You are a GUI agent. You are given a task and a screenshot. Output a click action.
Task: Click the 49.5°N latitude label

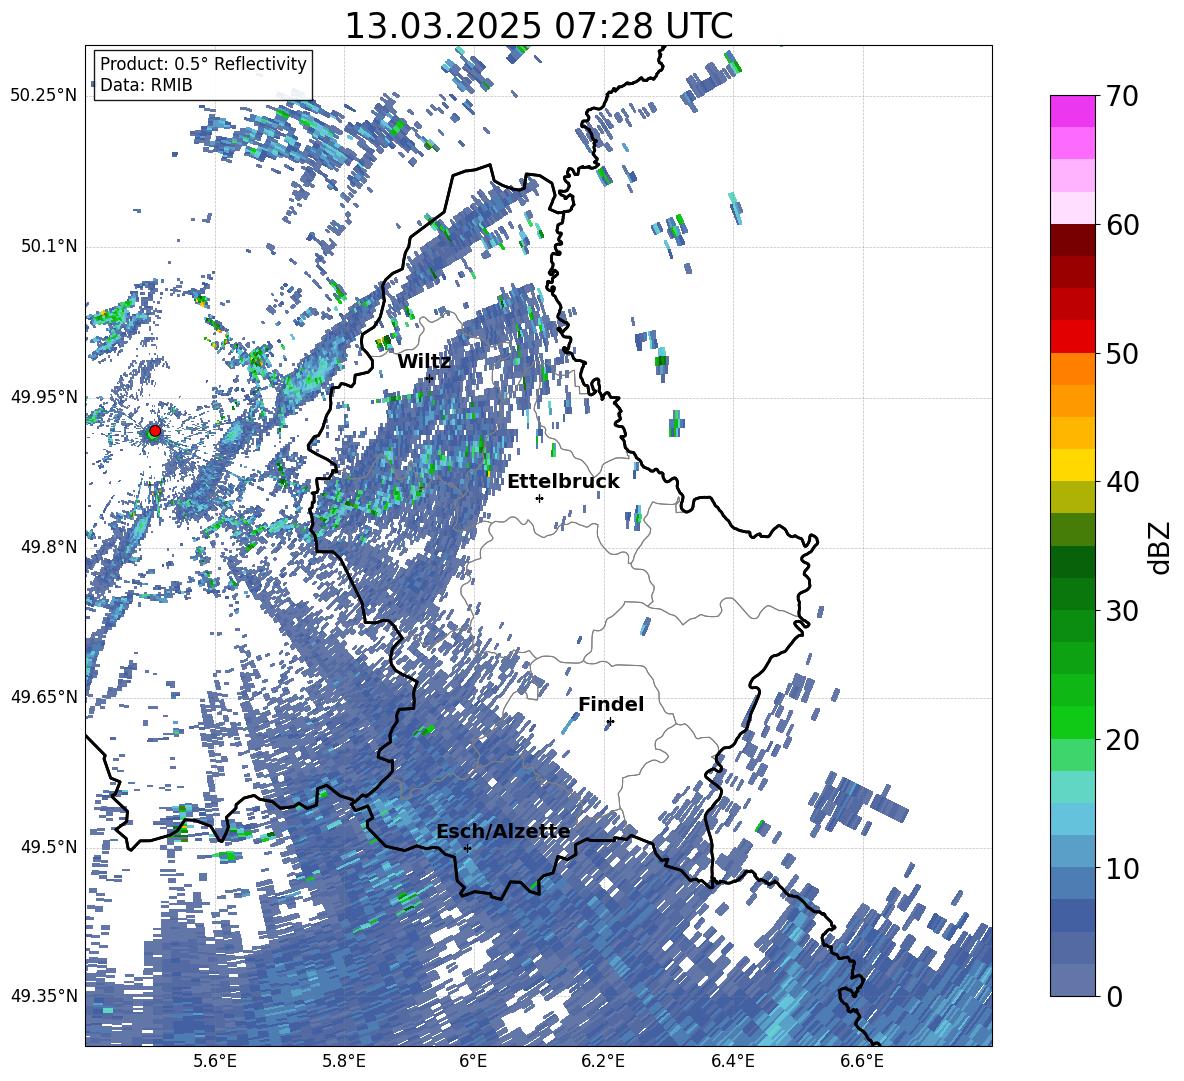(48, 846)
